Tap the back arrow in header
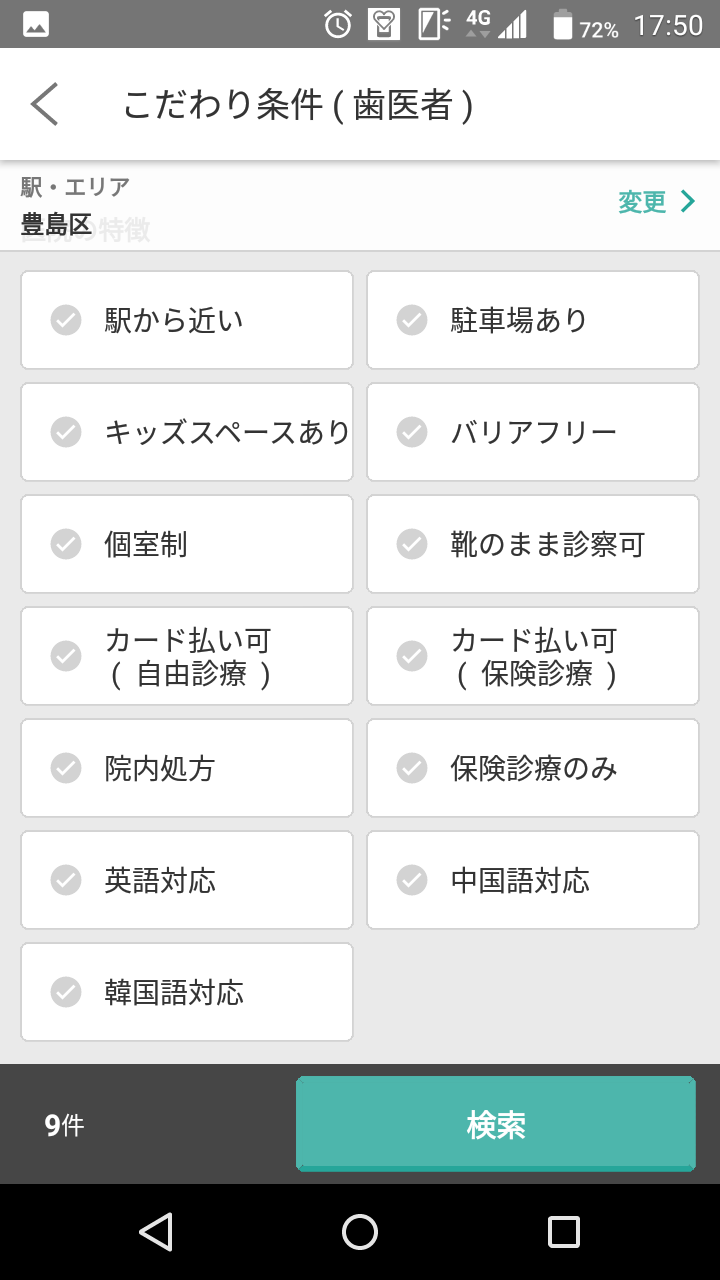The height and width of the screenshot is (1280, 720). [45, 104]
